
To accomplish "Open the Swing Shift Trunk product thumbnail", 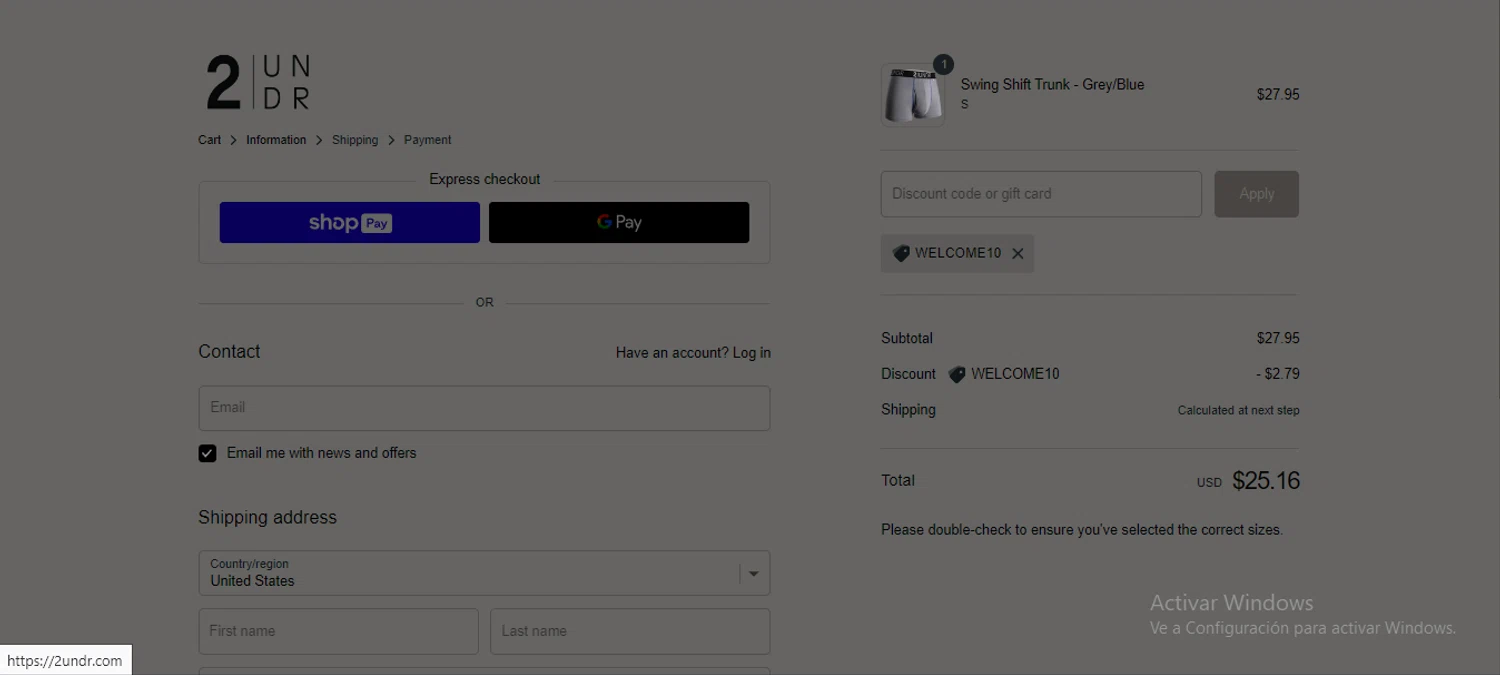I will [x=913, y=95].
